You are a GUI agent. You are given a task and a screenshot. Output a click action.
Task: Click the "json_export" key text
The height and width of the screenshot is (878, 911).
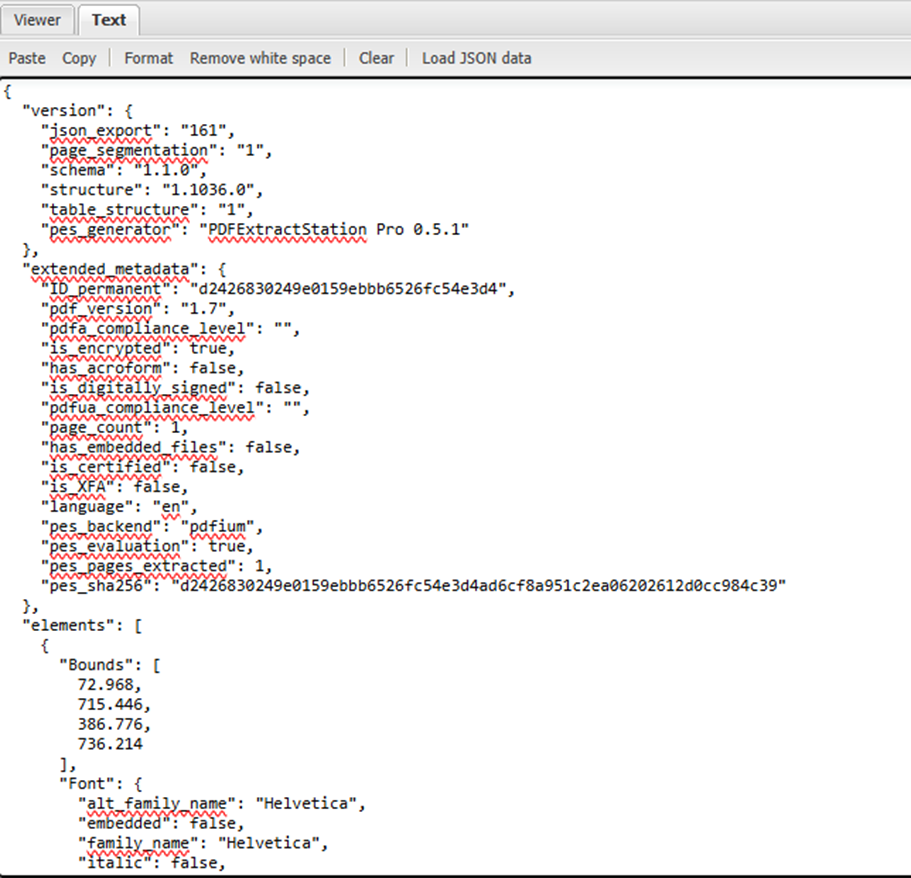(101, 131)
